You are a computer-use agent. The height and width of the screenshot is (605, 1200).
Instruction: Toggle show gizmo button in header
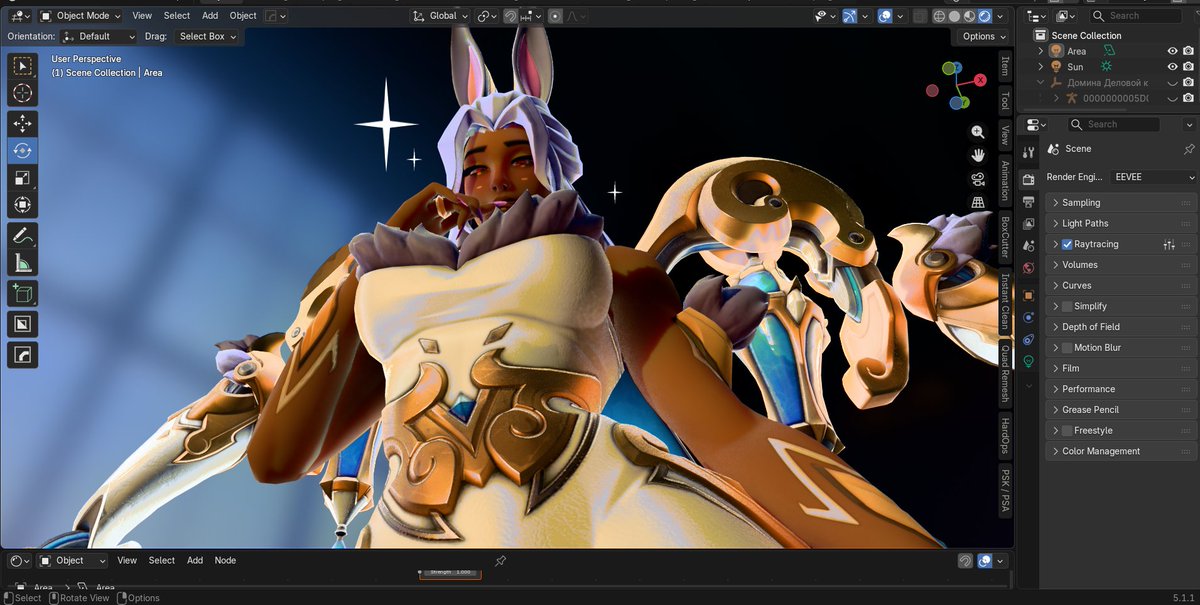851,16
